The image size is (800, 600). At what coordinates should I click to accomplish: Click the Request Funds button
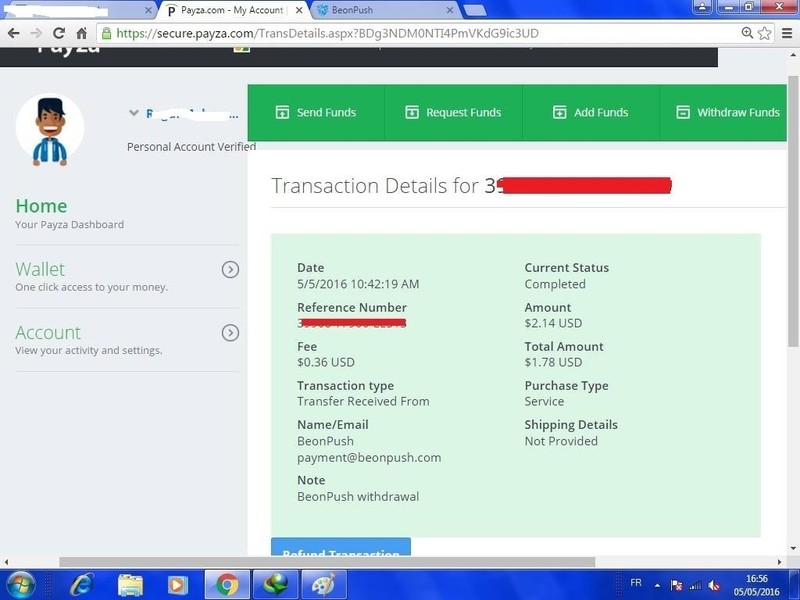(x=454, y=112)
